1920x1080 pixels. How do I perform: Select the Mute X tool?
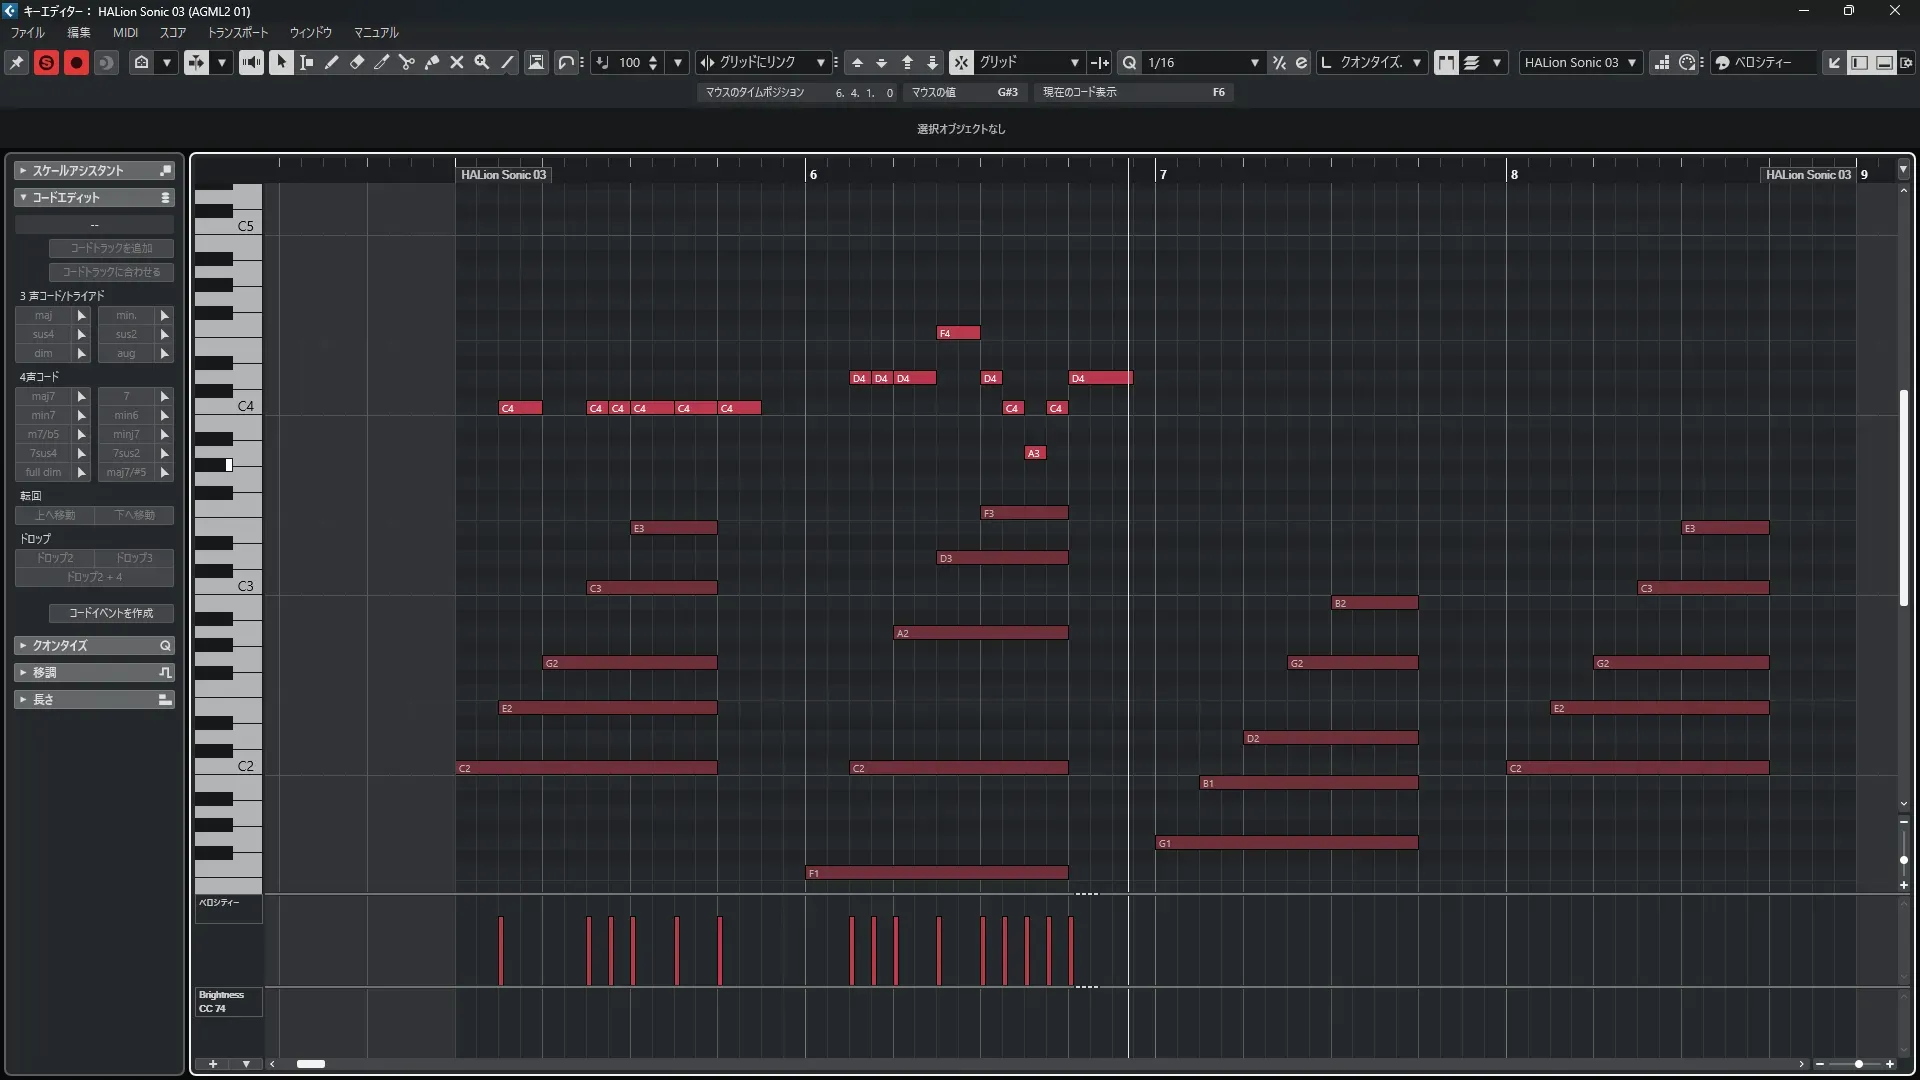pos(457,62)
